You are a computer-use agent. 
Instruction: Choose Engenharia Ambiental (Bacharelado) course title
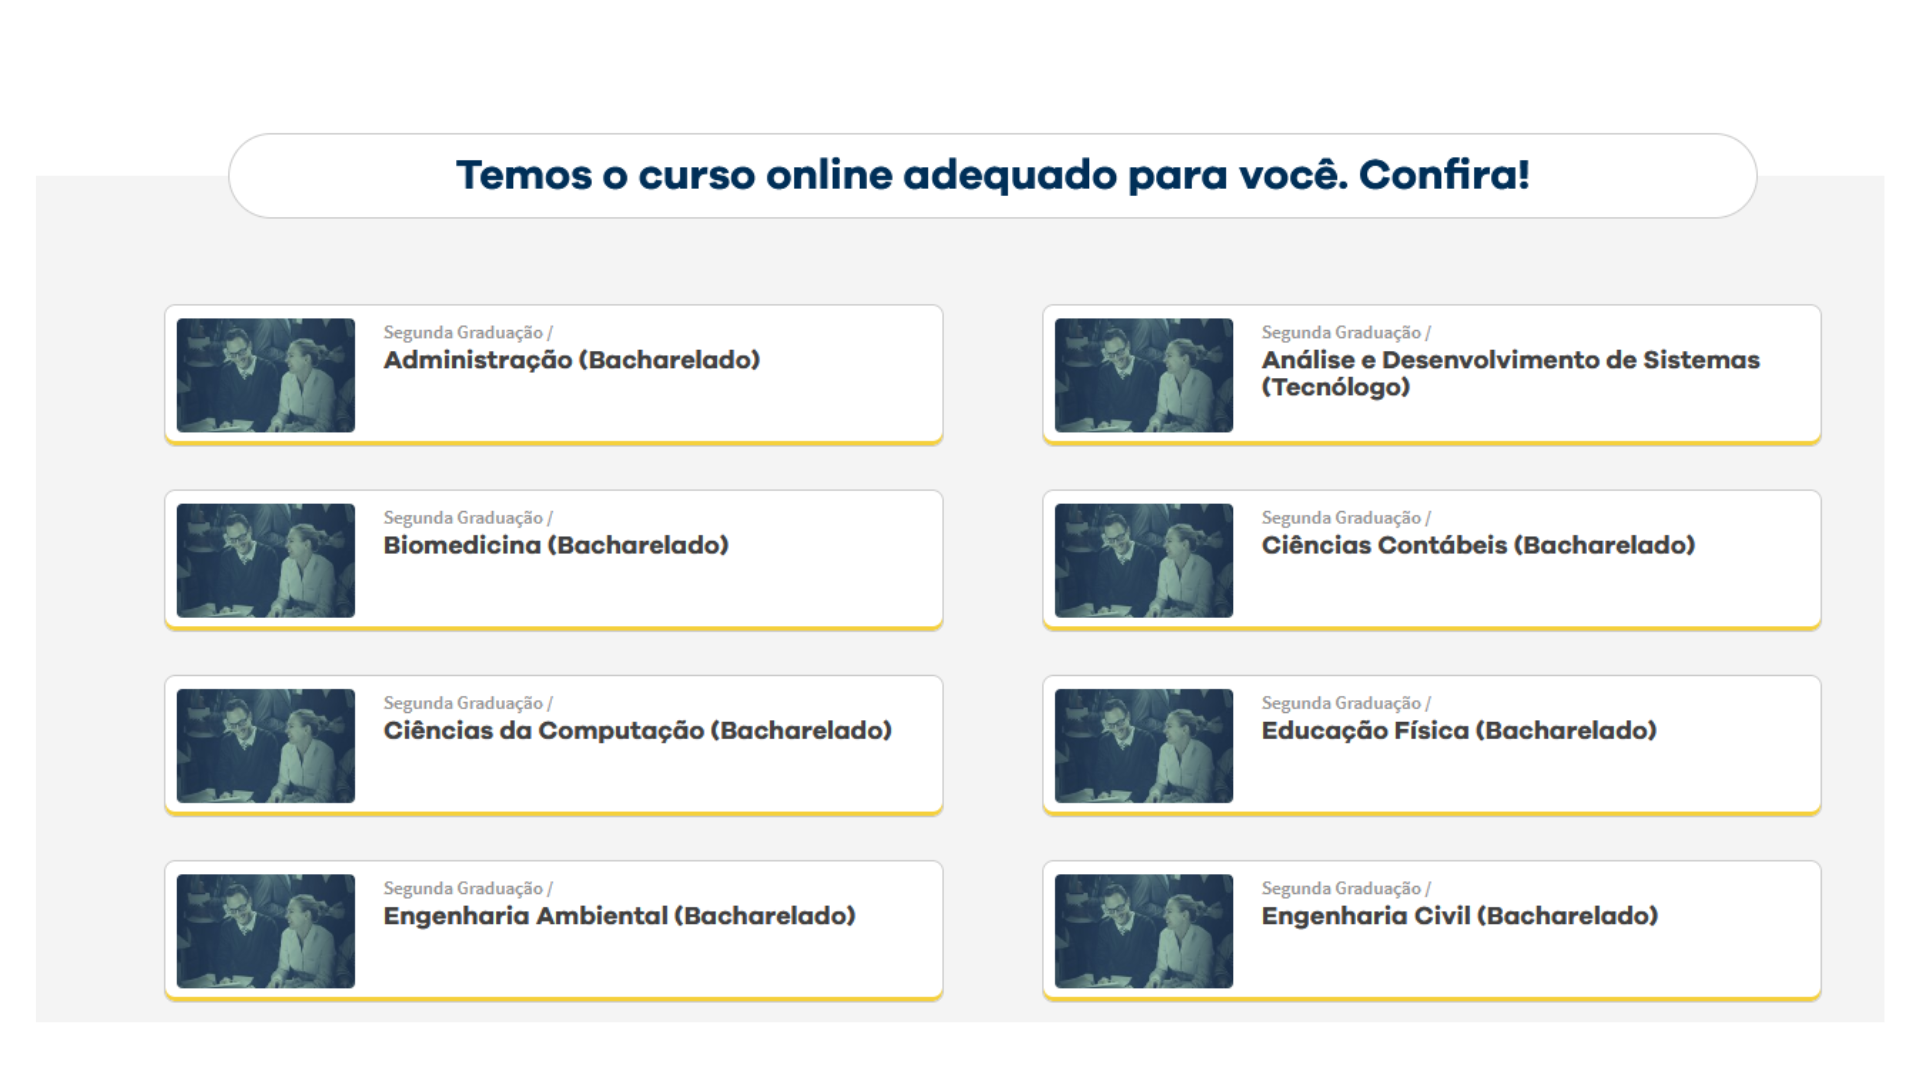point(619,916)
